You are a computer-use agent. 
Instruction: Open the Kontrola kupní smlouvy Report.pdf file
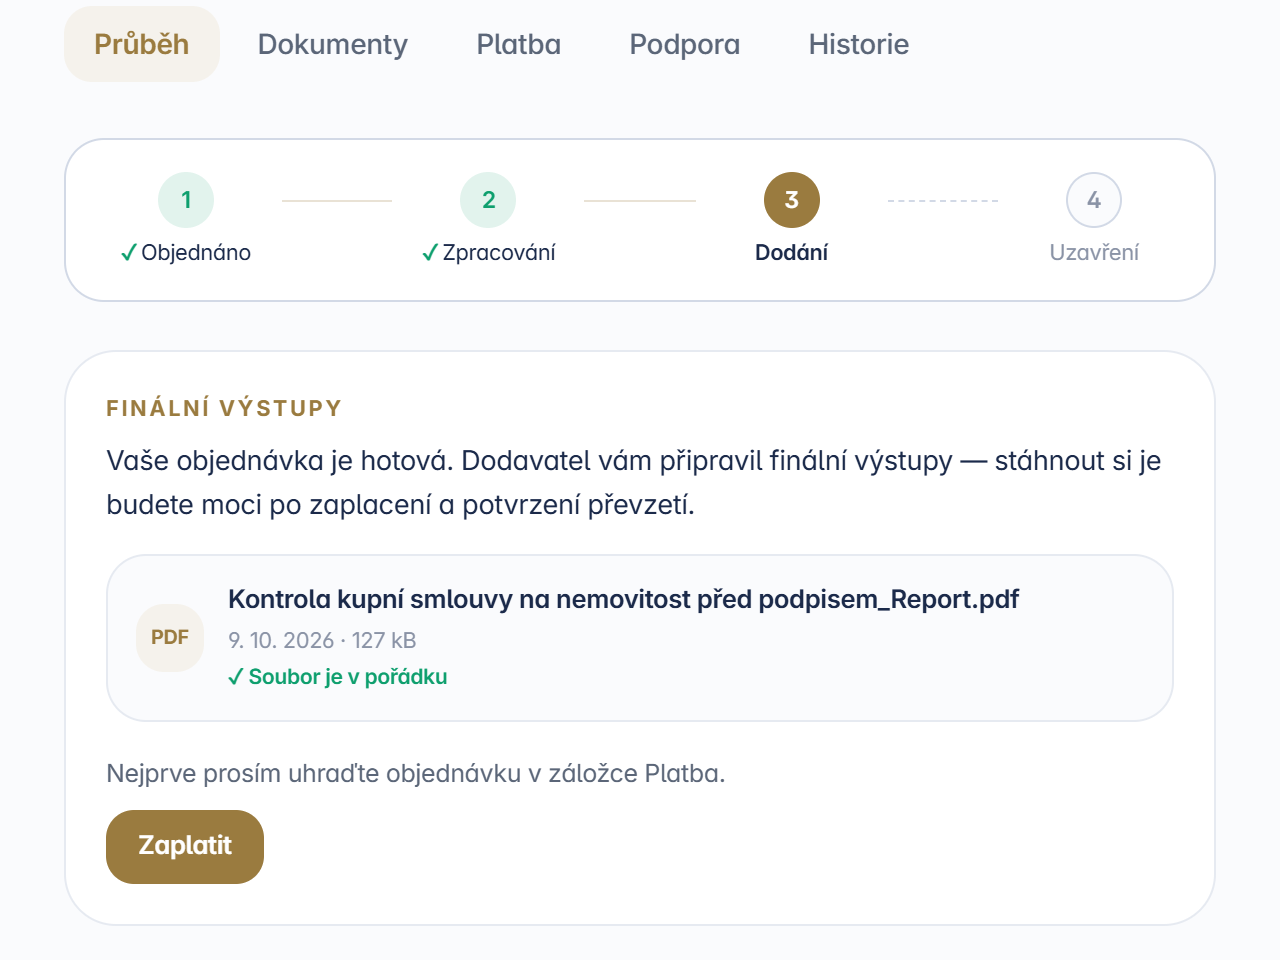click(623, 599)
